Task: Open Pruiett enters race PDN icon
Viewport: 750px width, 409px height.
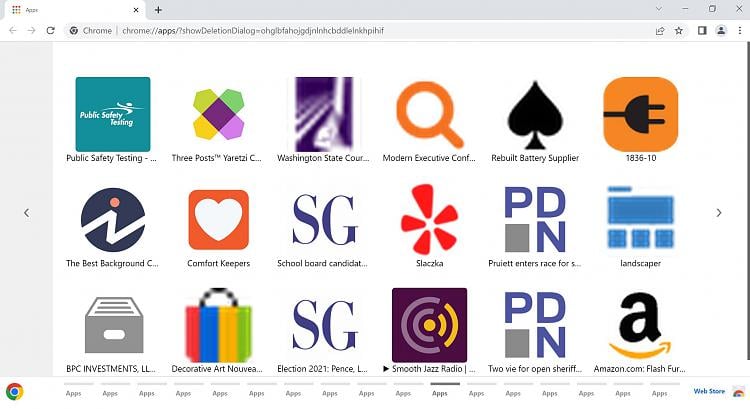Action: click(x=535, y=220)
